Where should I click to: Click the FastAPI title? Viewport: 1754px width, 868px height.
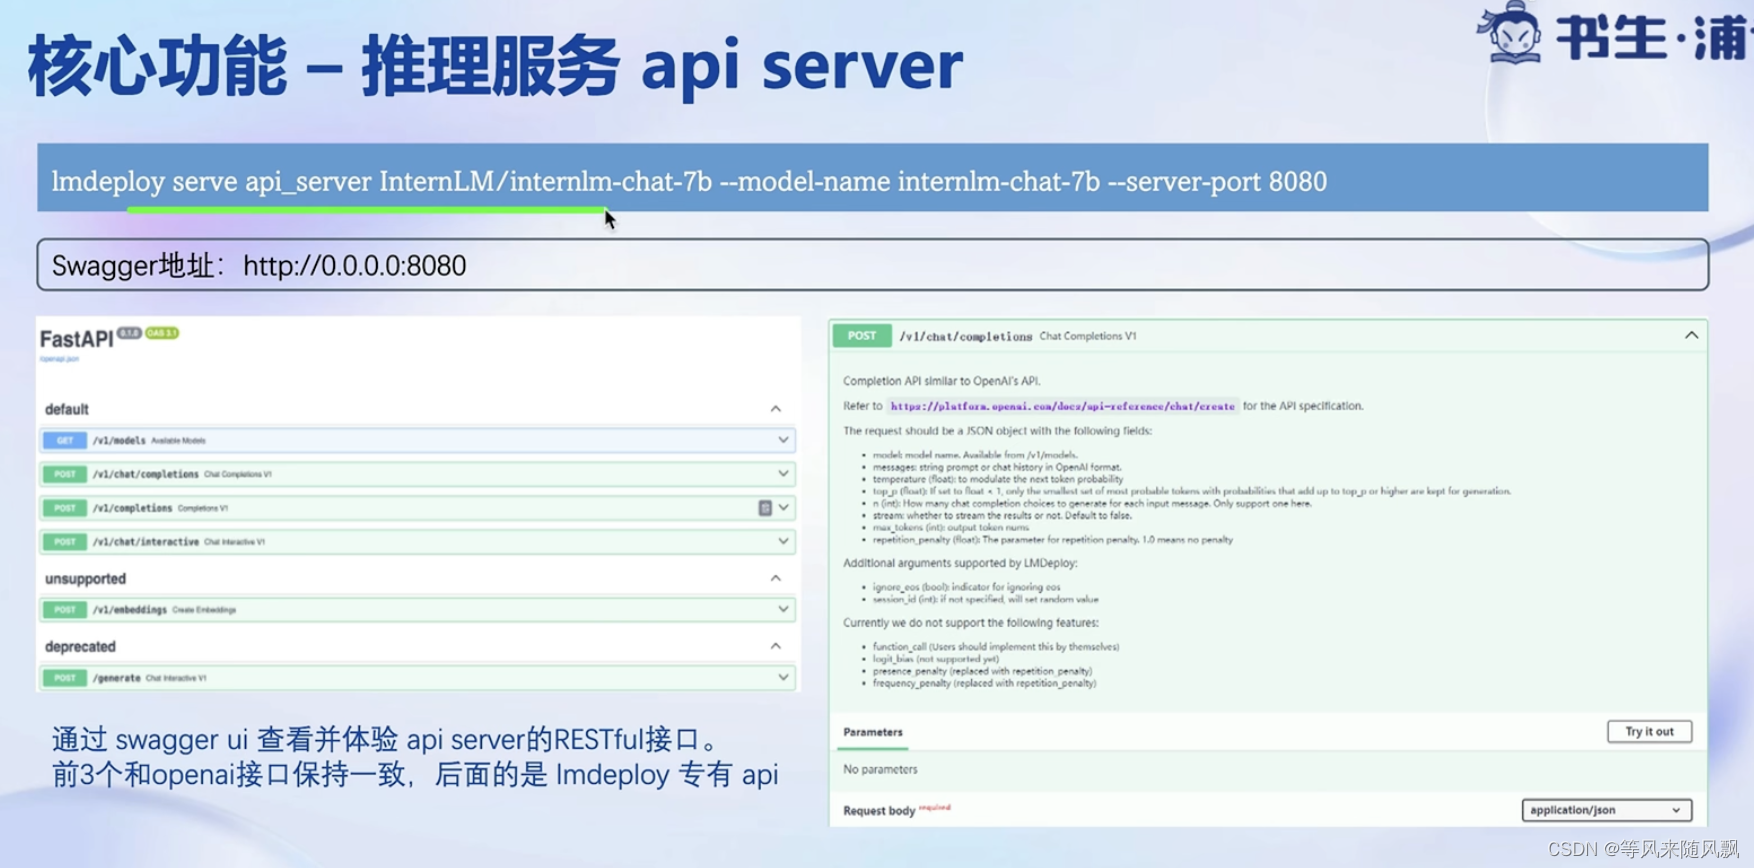click(x=77, y=339)
